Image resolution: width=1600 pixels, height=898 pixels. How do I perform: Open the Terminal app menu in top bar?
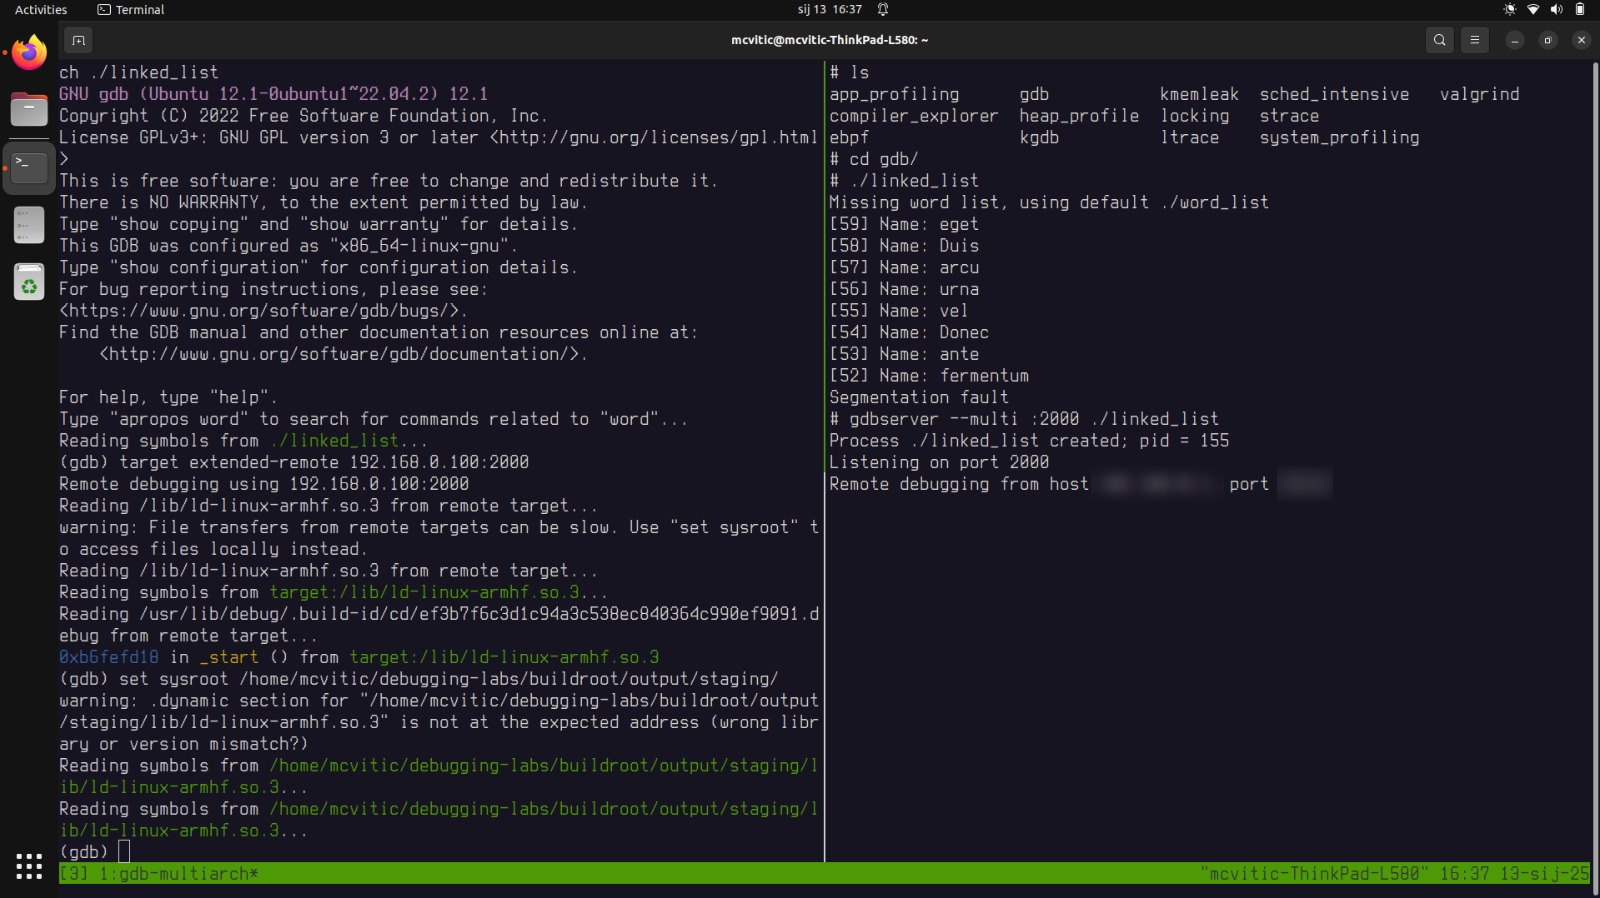131,10
